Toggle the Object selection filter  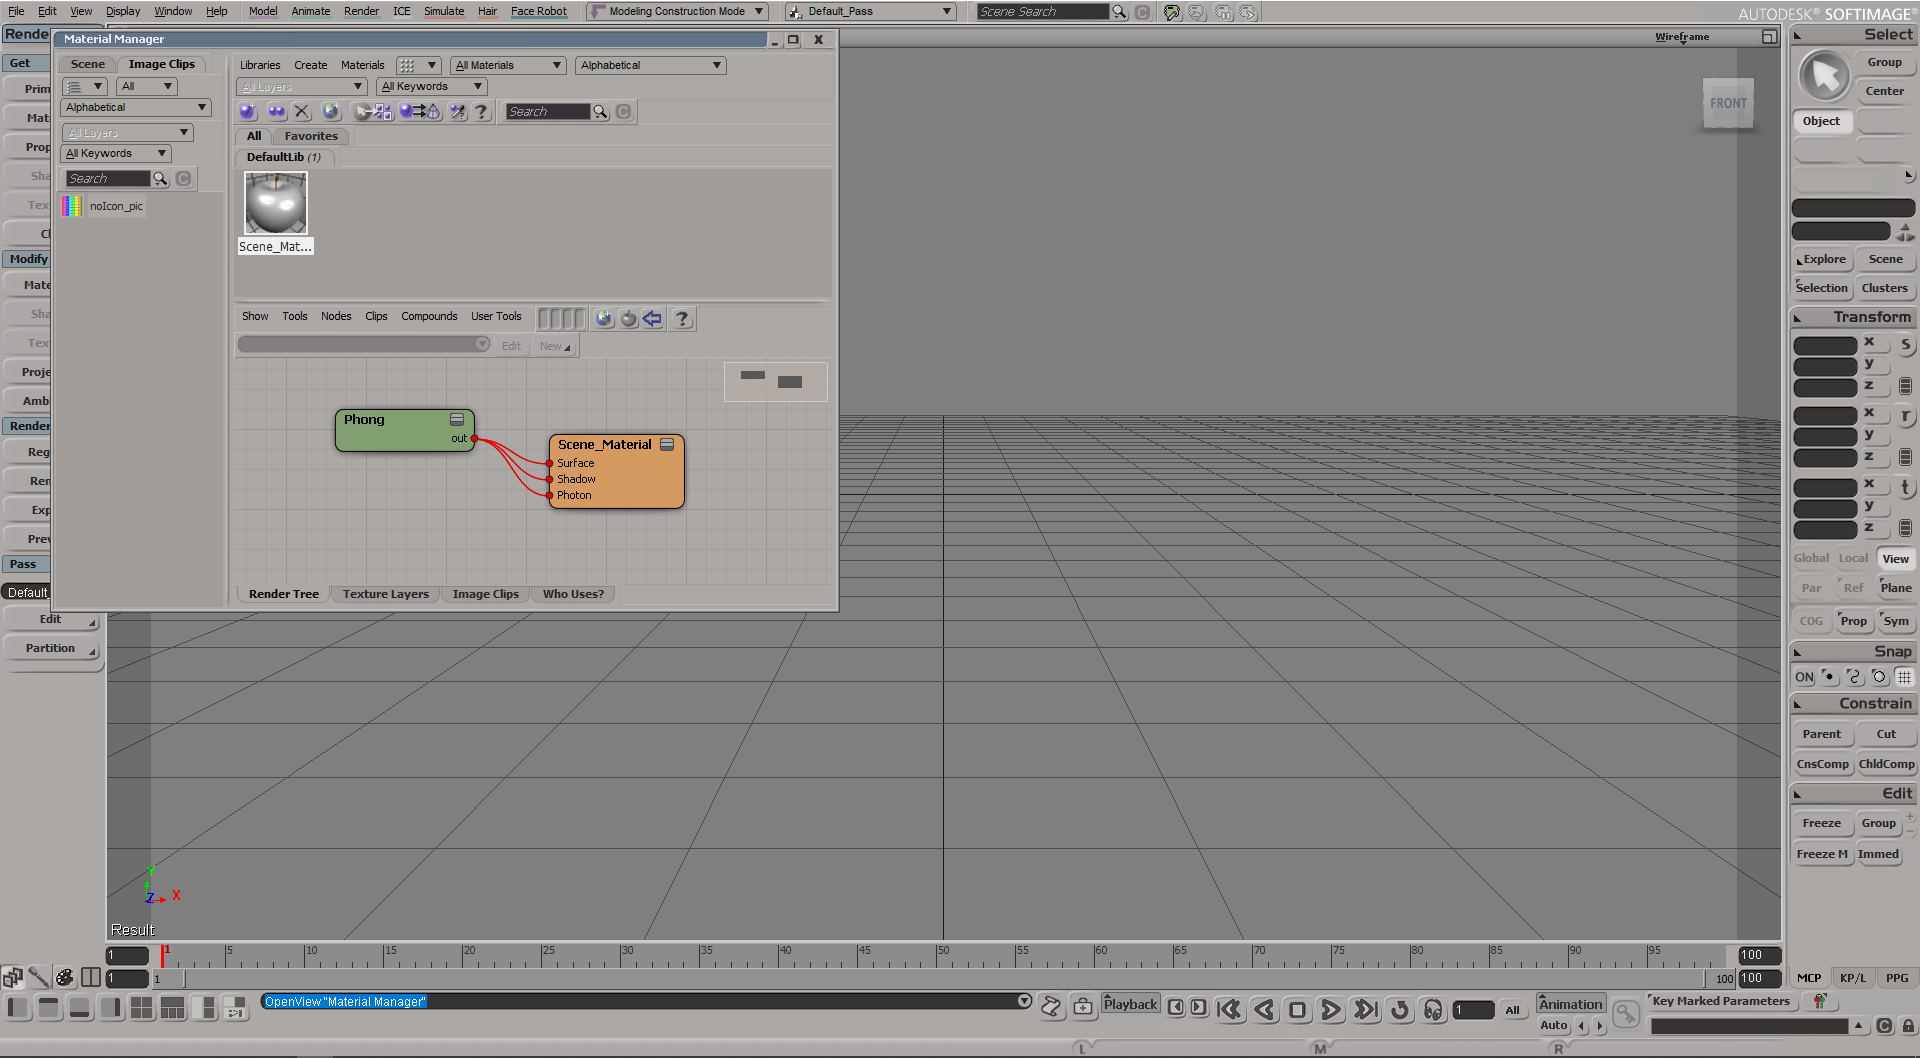[x=1821, y=121]
